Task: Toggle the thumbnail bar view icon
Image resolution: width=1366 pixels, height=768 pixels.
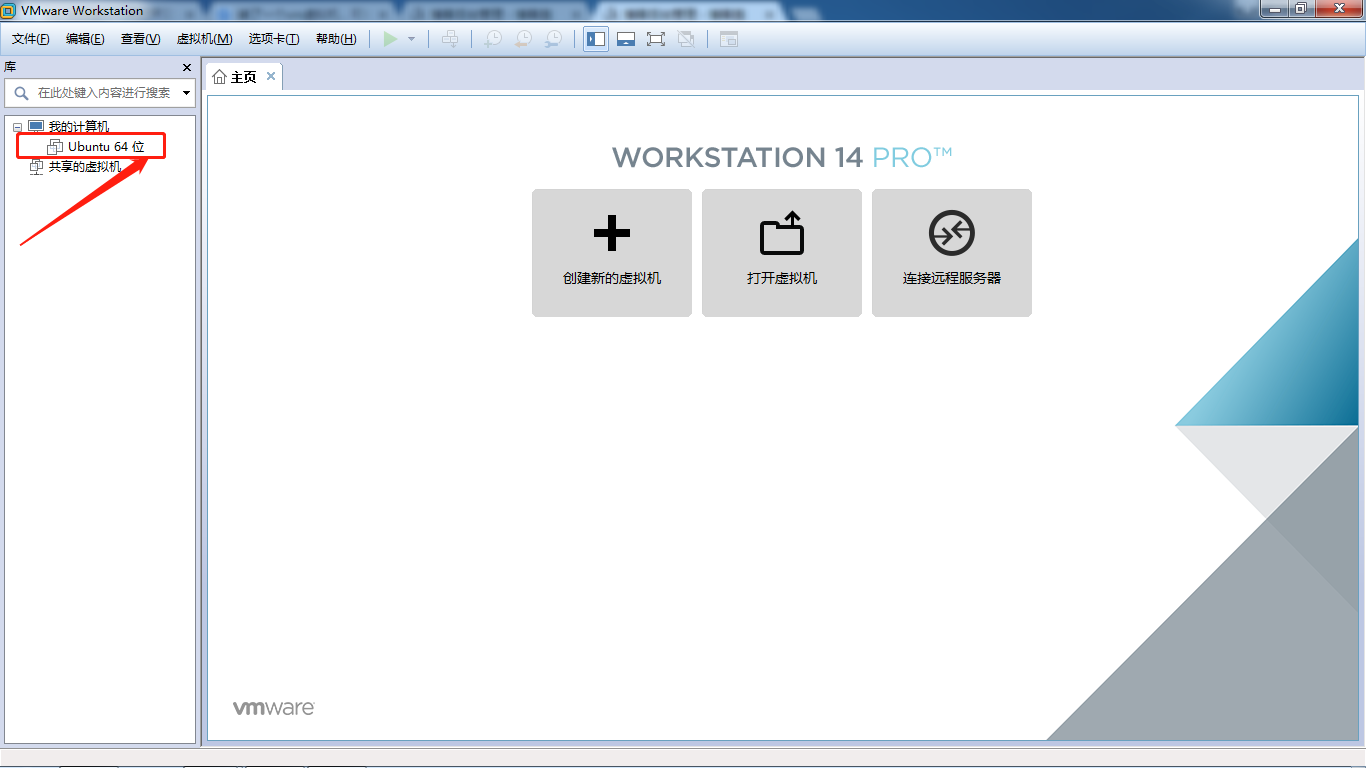Action: click(626, 39)
